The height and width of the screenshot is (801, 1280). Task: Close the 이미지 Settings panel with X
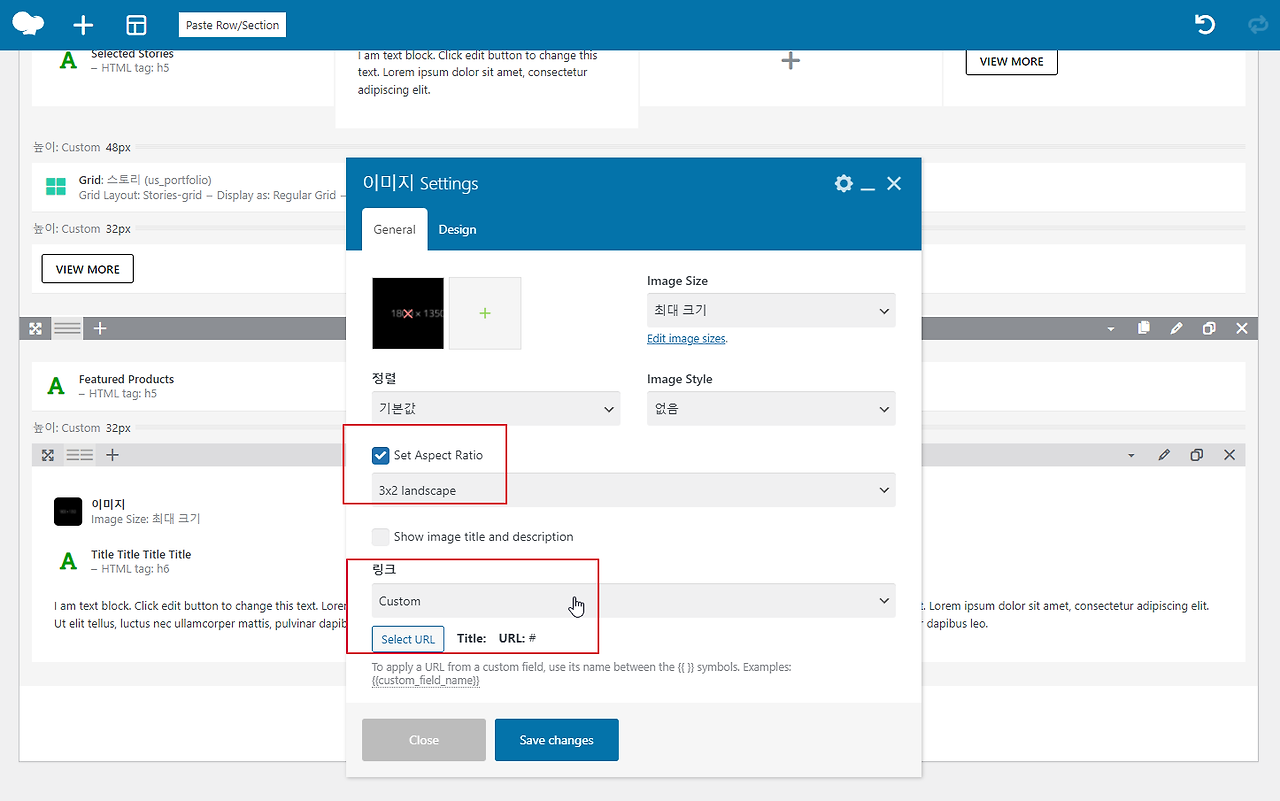(894, 183)
